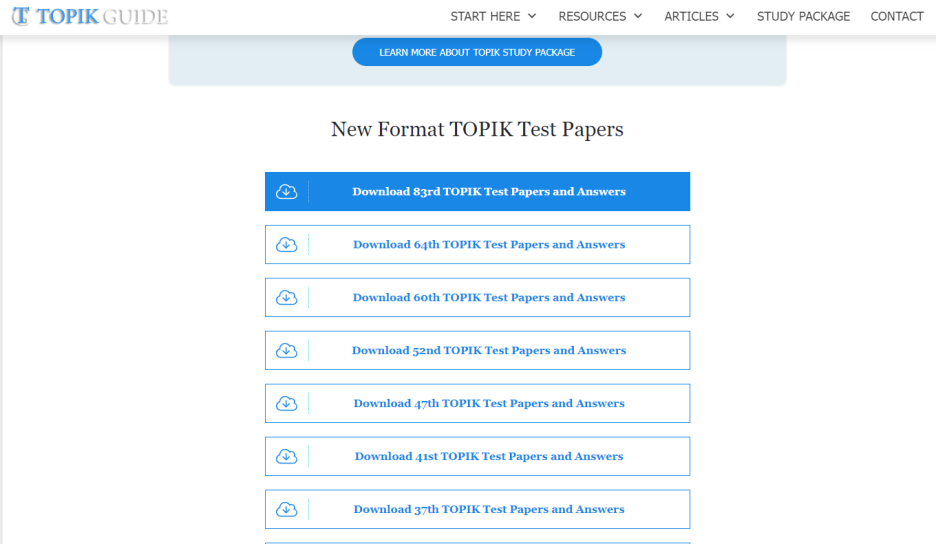Download 64th TOPIK Test Papers and Answers
This screenshot has width=936, height=544.
[478, 245]
